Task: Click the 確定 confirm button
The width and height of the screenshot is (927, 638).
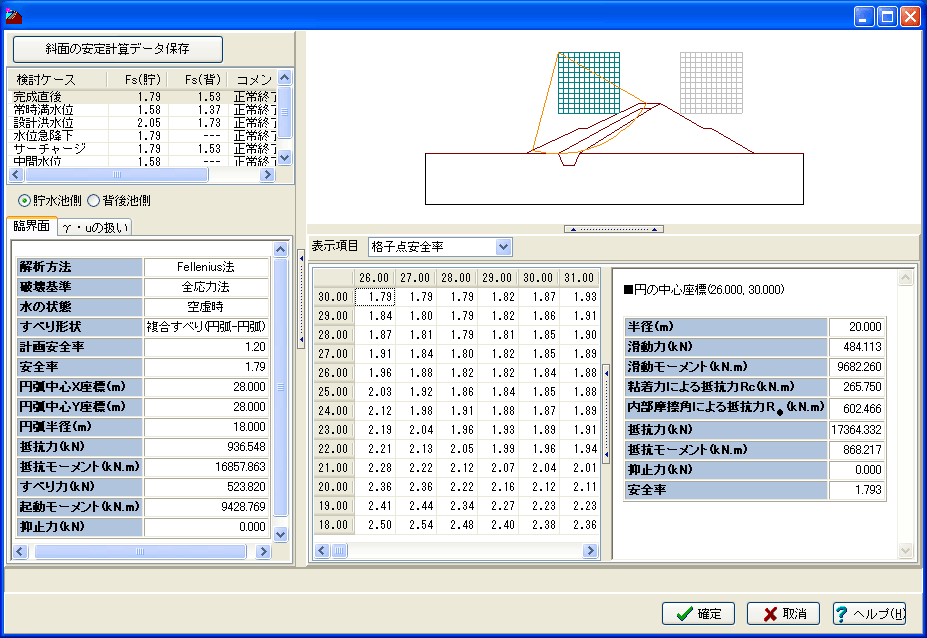Action: (698, 614)
